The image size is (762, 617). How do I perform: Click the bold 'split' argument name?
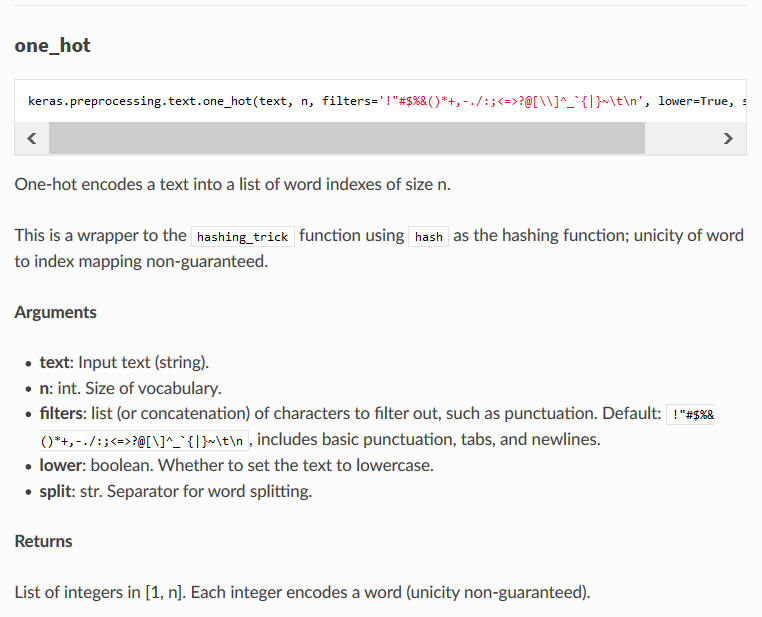pyautogui.click(x=55, y=491)
